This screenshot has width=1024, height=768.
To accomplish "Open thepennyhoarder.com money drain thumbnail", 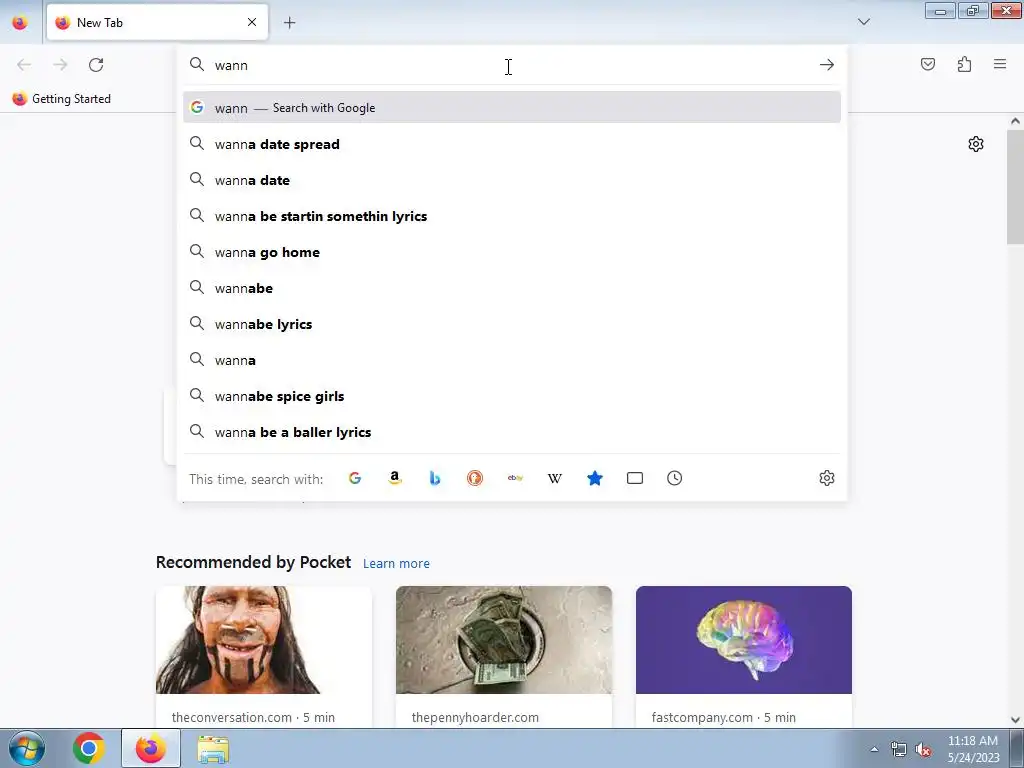I will coord(504,640).
